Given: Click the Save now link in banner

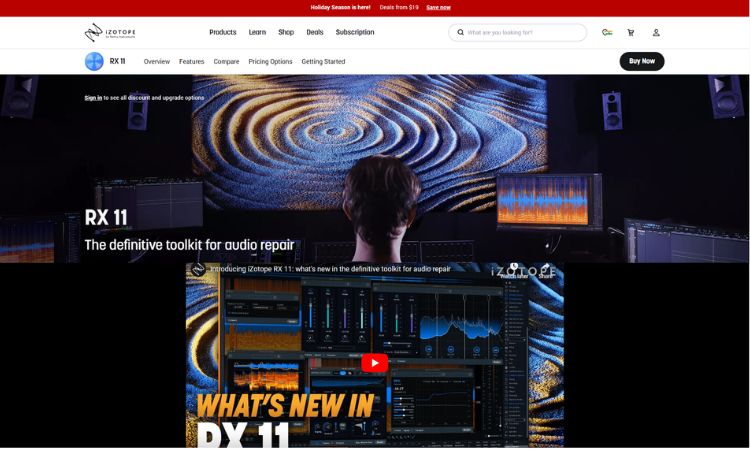Looking at the screenshot, I should [439, 7].
